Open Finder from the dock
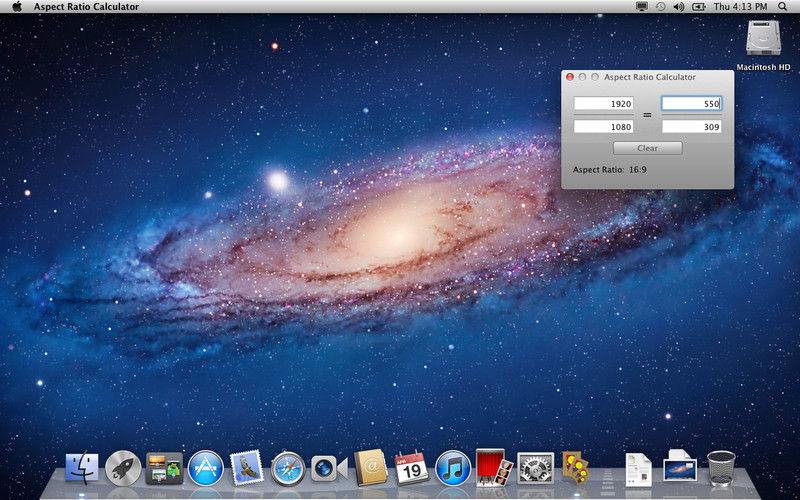The height and width of the screenshot is (500, 800). click(82, 467)
